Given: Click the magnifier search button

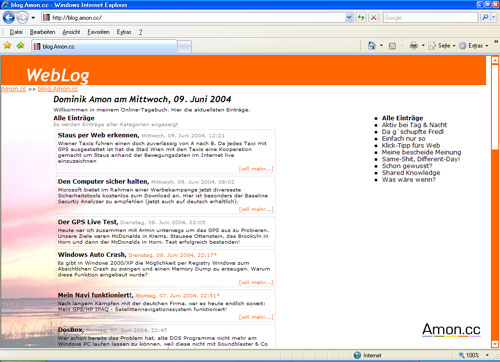Looking at the screenshot, I should pos(485,17).
